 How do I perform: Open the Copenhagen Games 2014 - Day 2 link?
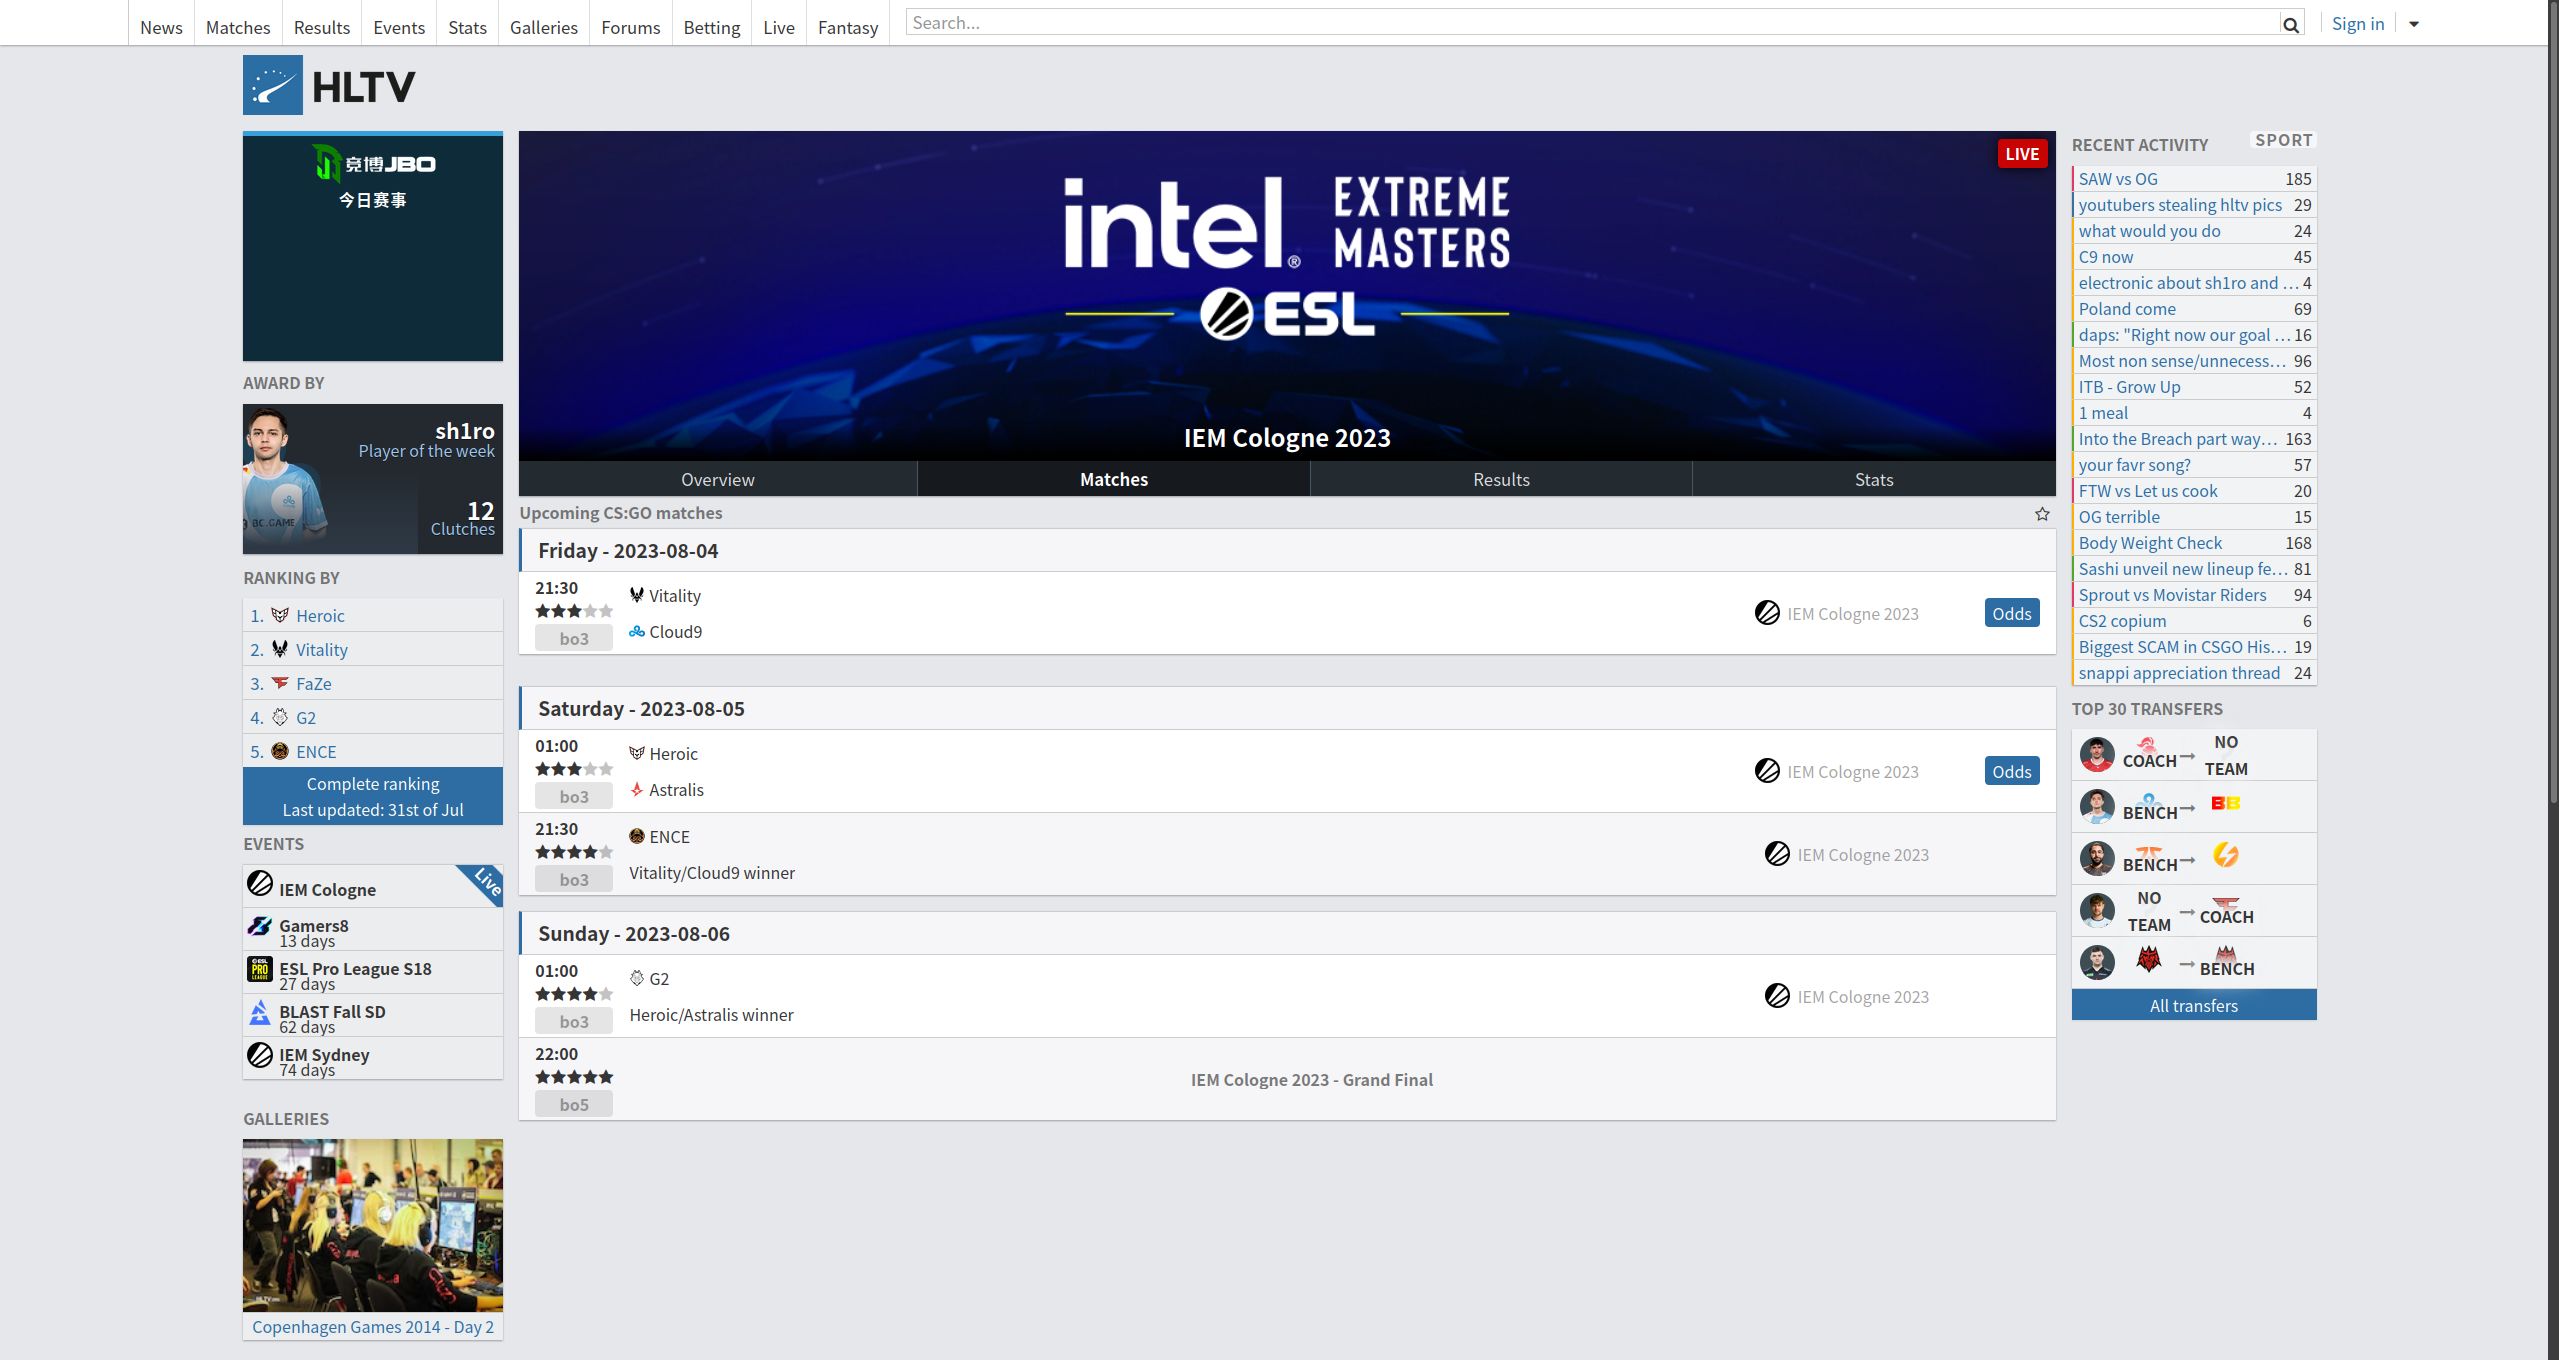[373, 1326]
